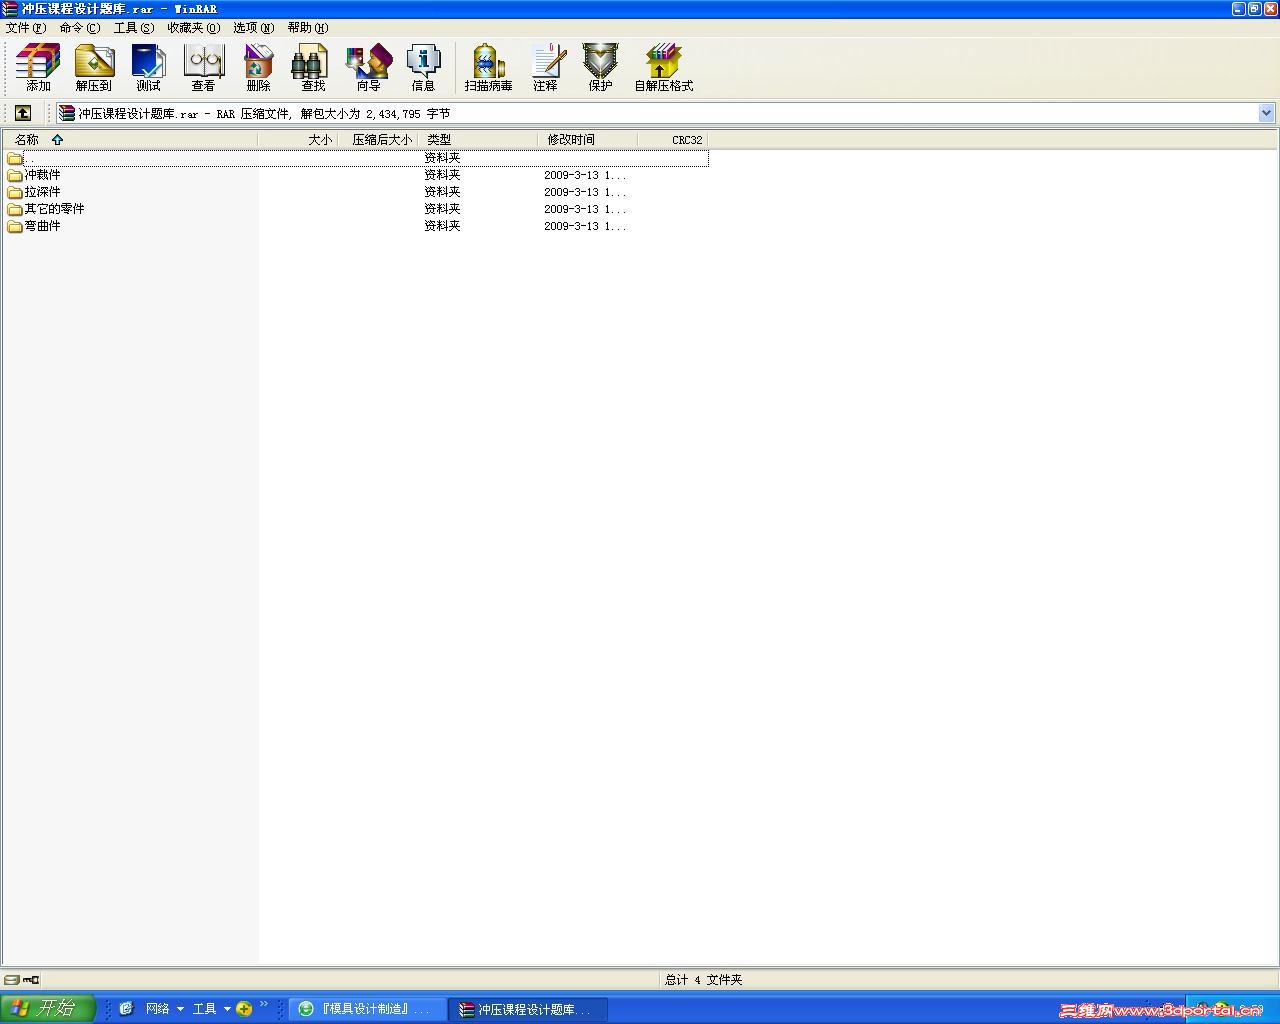The width and height of the screenshot is (1280, 1024).
Task: Sort by CRC32 column header
Action: [x=673, y=140]
